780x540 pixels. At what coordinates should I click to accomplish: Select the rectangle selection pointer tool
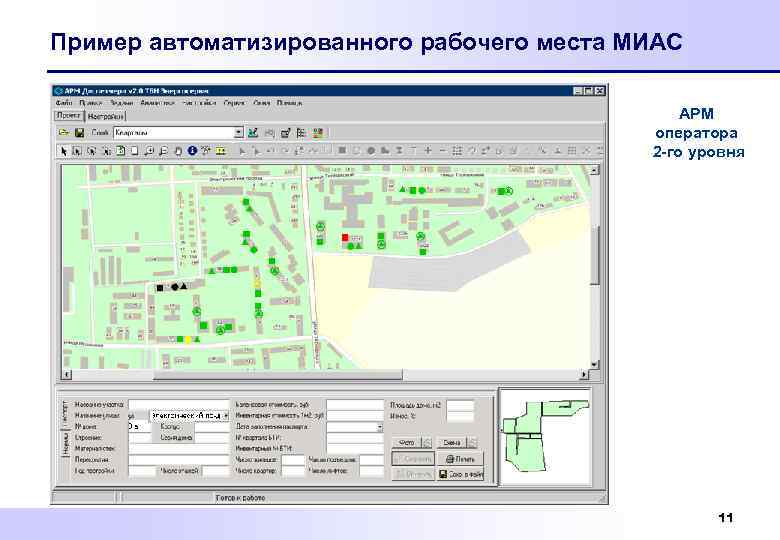[x=77, y=151]
